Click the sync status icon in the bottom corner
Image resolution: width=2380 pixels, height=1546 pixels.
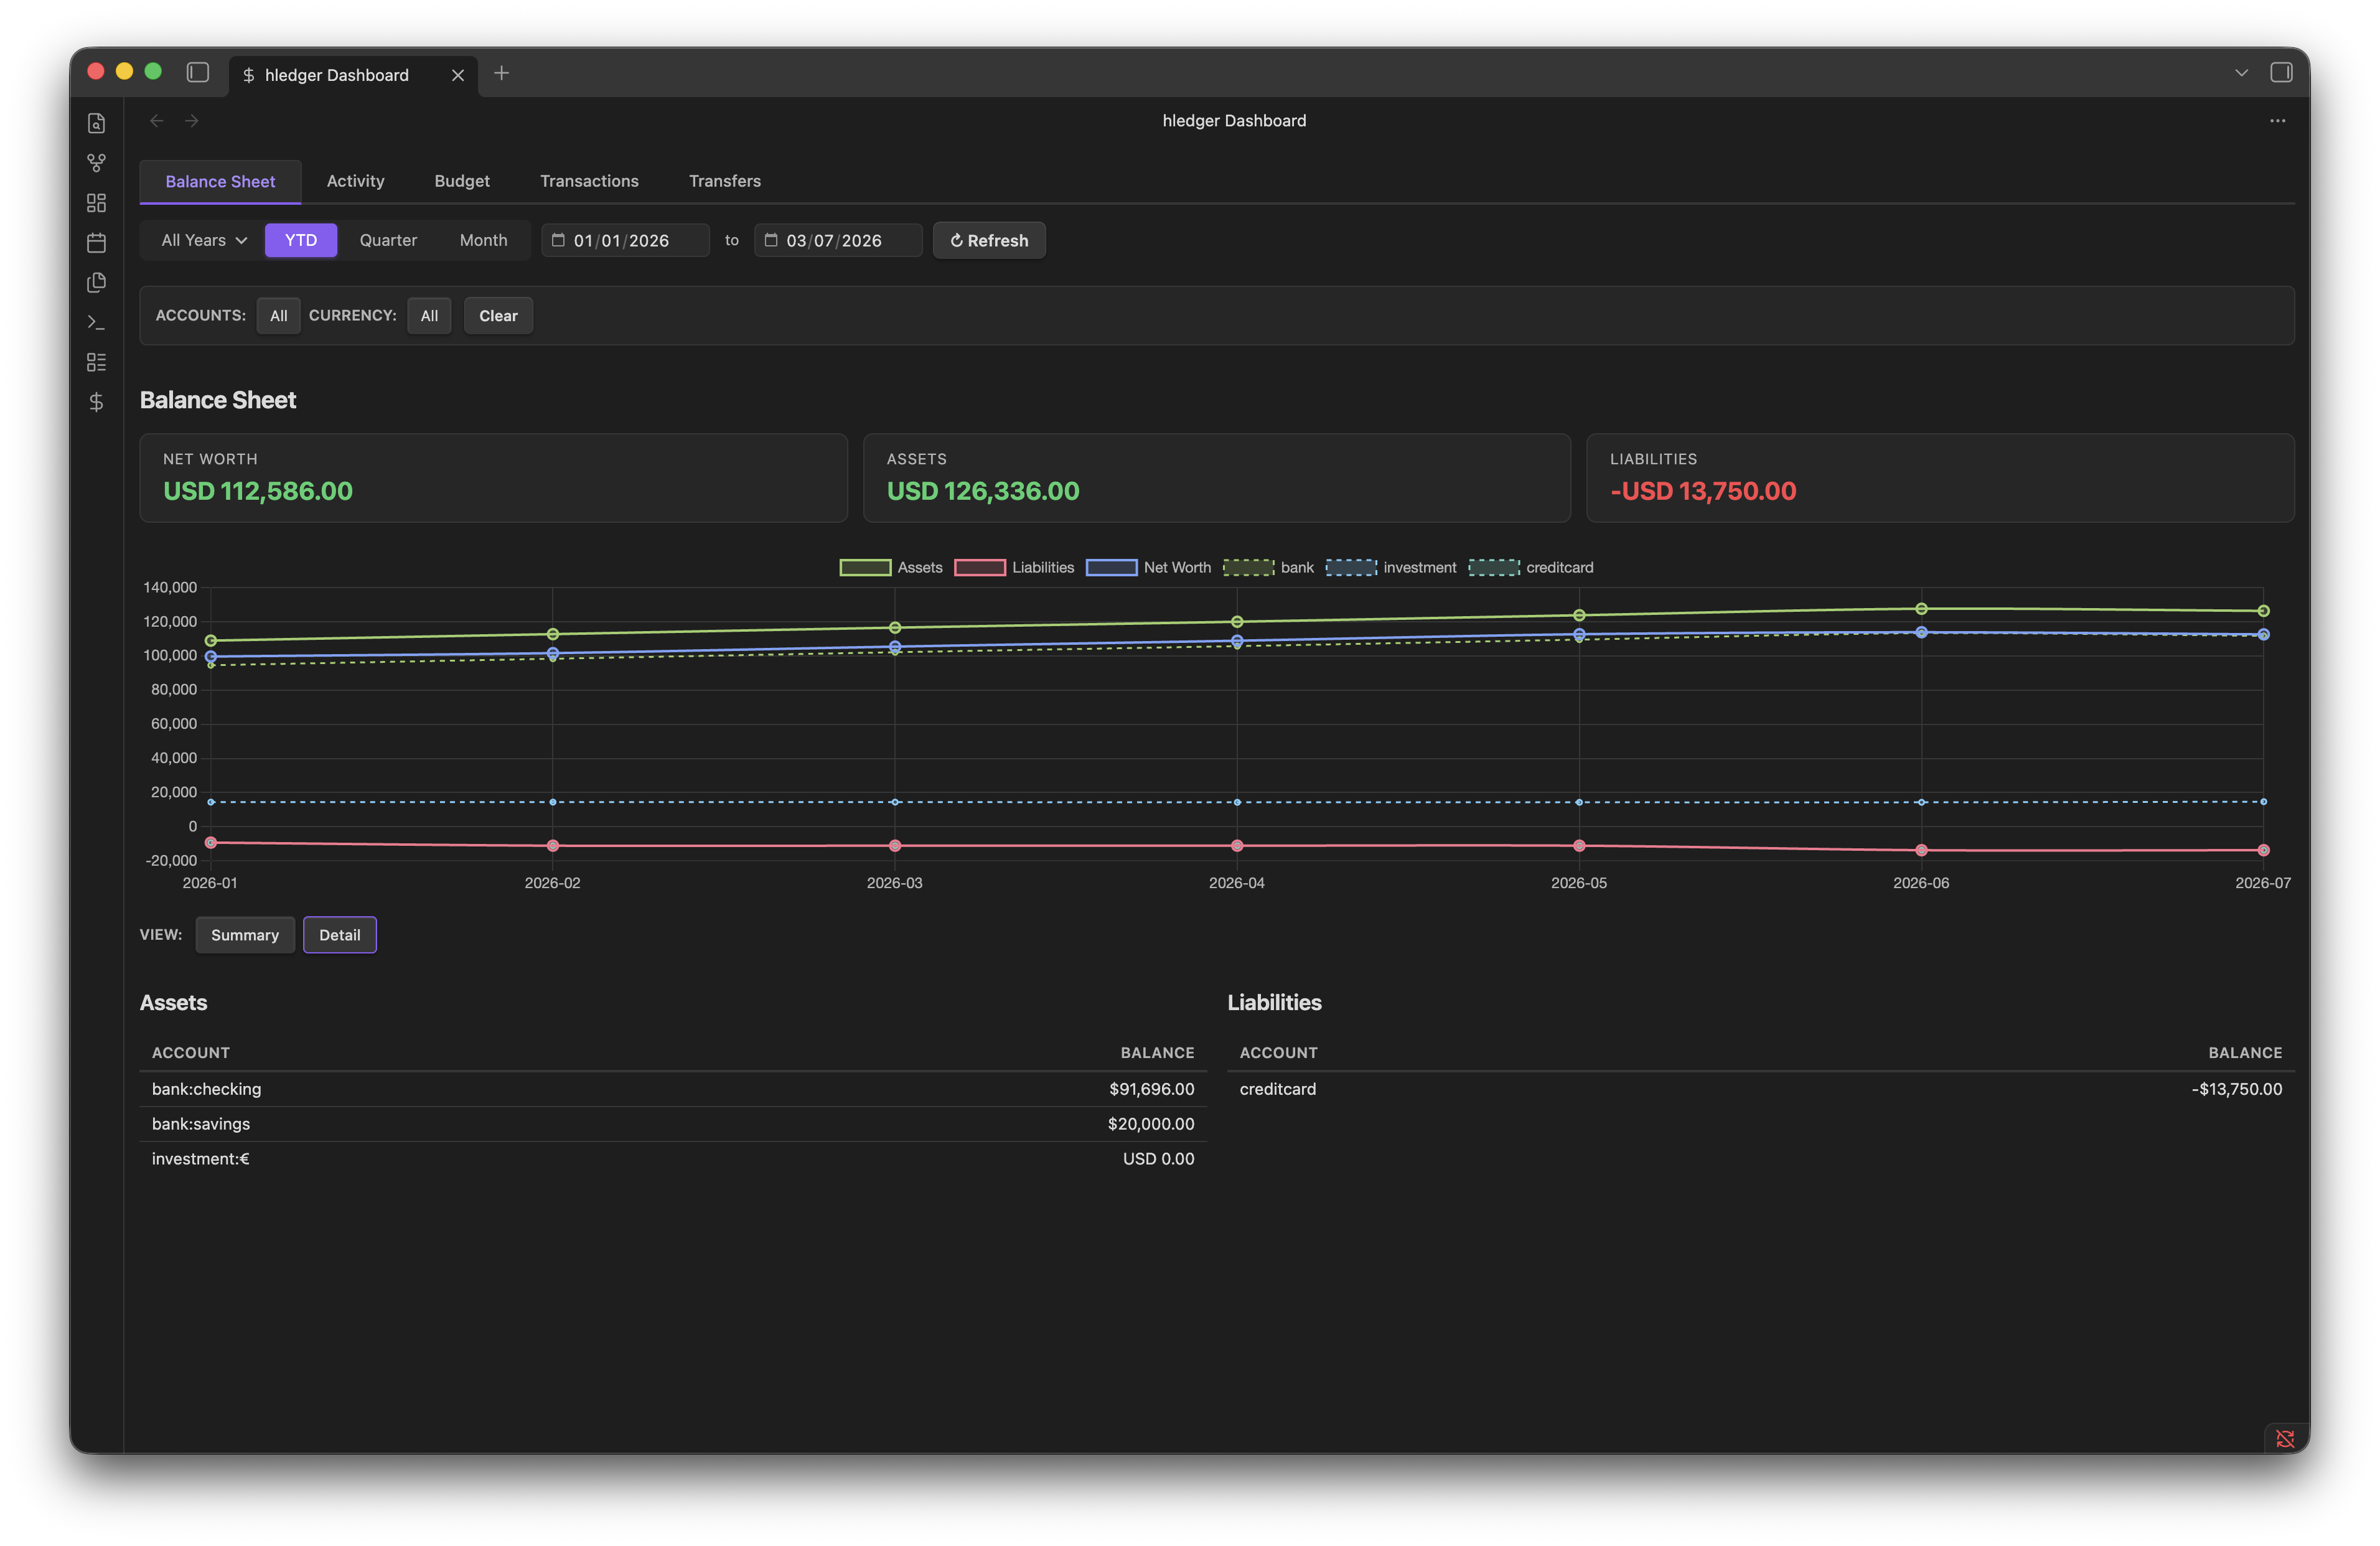pyautogui.click(x=2285, y=1438)
